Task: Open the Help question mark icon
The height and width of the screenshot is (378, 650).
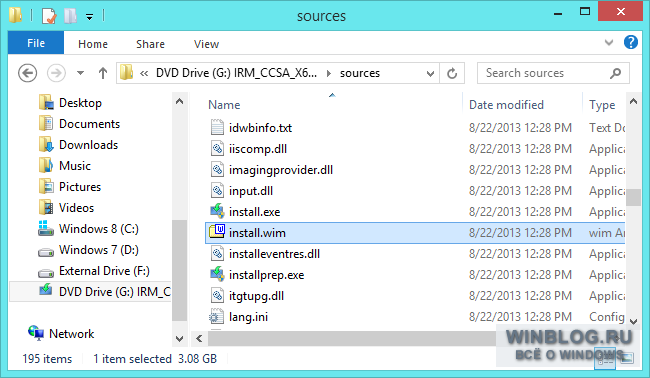Action: pos(631,42)
